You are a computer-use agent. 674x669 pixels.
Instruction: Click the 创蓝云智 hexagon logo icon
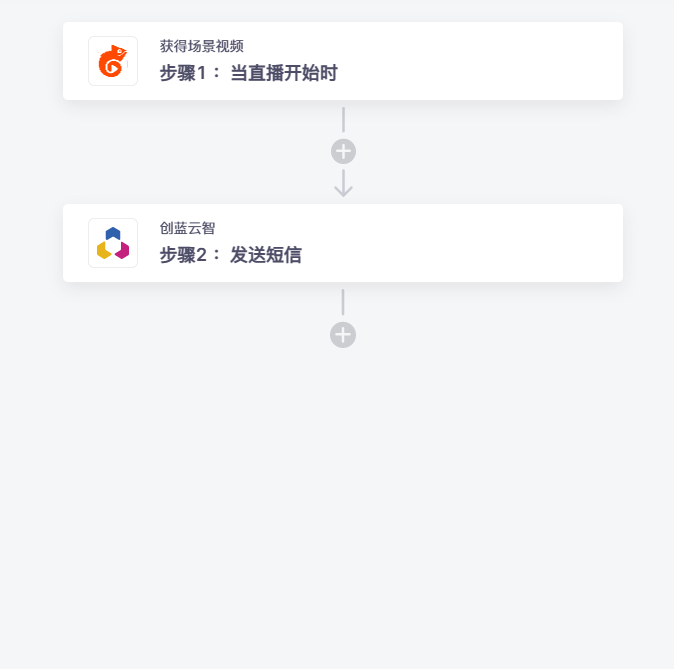113,243
